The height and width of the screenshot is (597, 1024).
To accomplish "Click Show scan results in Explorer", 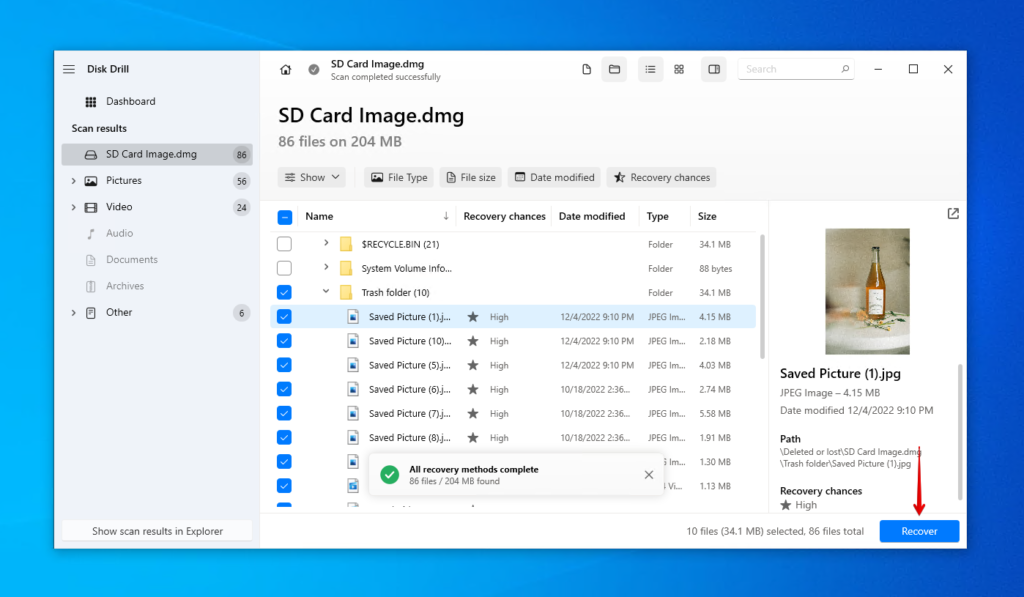I will click(156, 530).
